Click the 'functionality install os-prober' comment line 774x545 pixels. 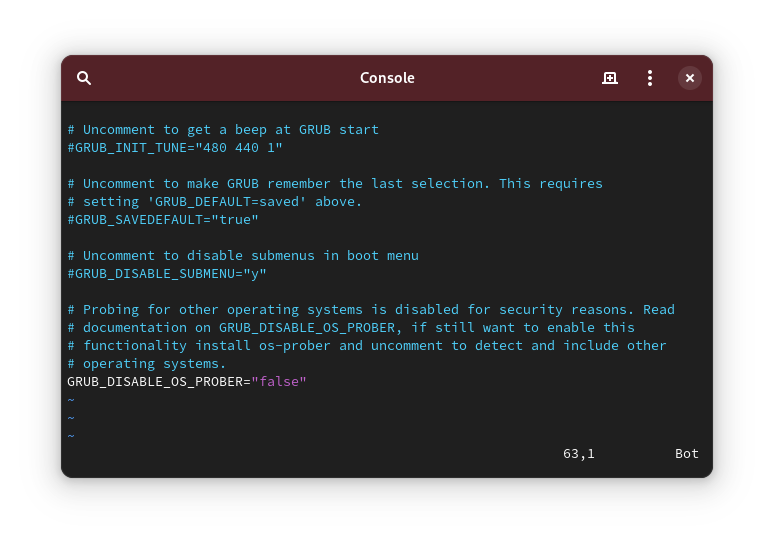click(x=367, y=346)
